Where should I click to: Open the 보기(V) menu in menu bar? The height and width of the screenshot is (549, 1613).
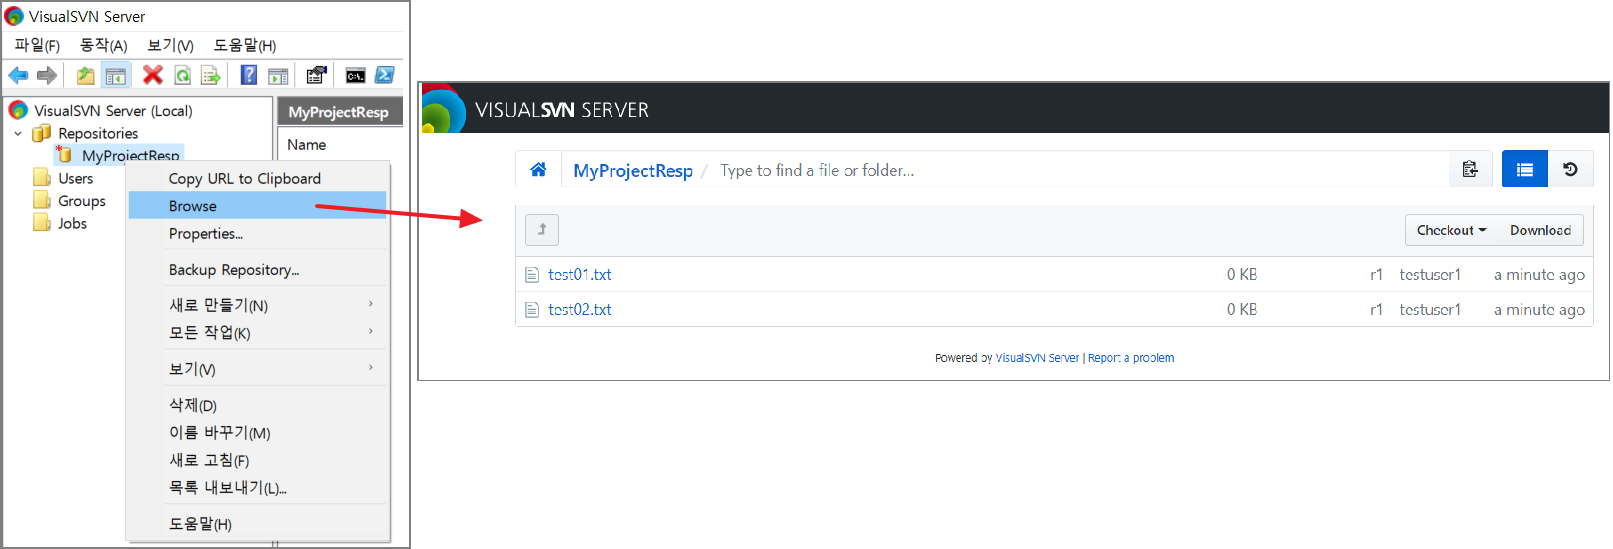(170, 45)
